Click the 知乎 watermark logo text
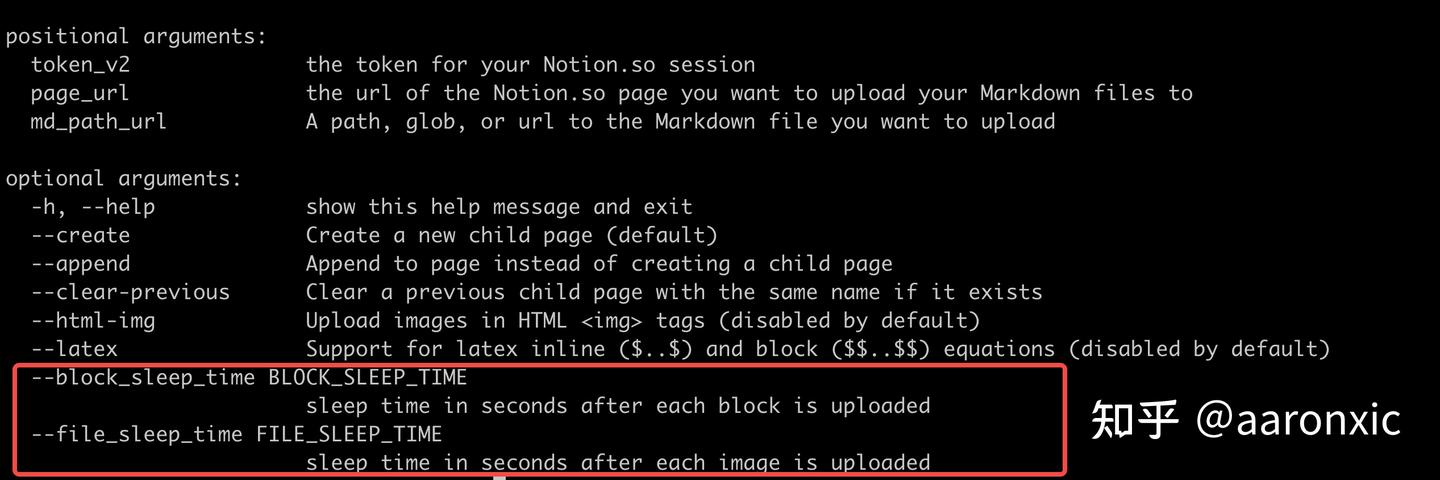The image size is (1440, 480). coord(1134,419)
